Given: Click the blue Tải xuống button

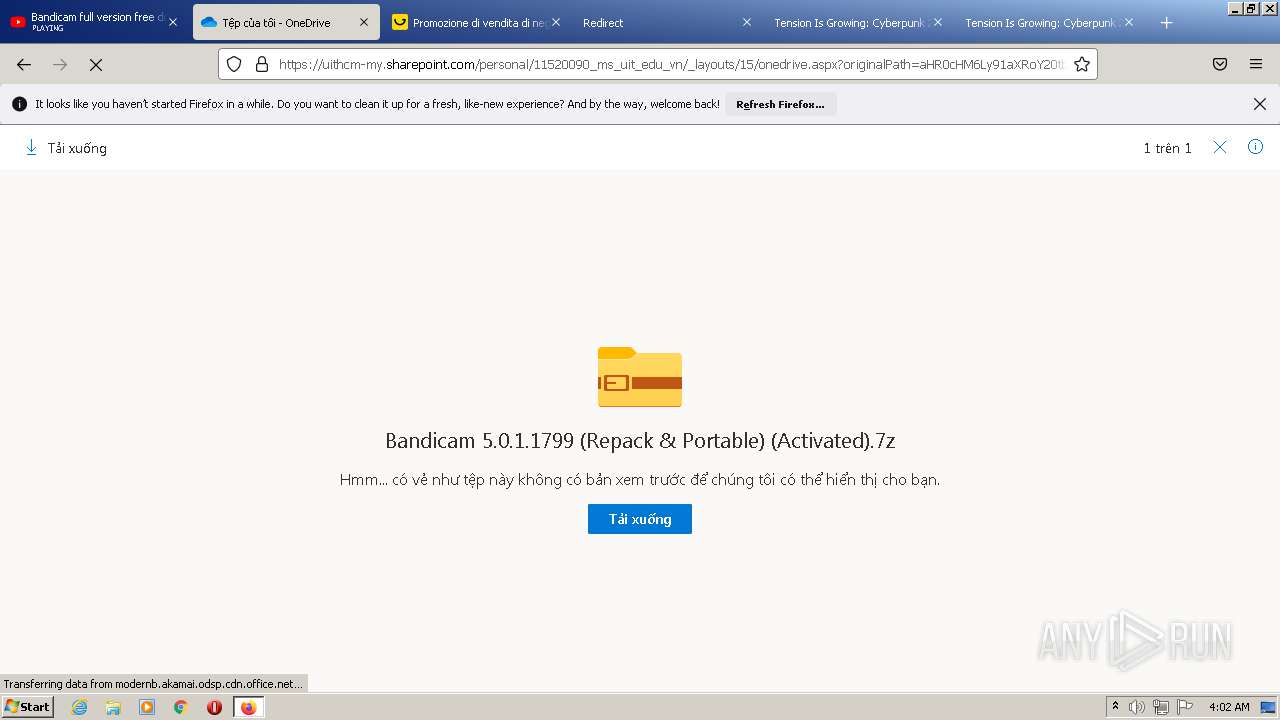Looking at the screenshot, I should tap(640, 519).
